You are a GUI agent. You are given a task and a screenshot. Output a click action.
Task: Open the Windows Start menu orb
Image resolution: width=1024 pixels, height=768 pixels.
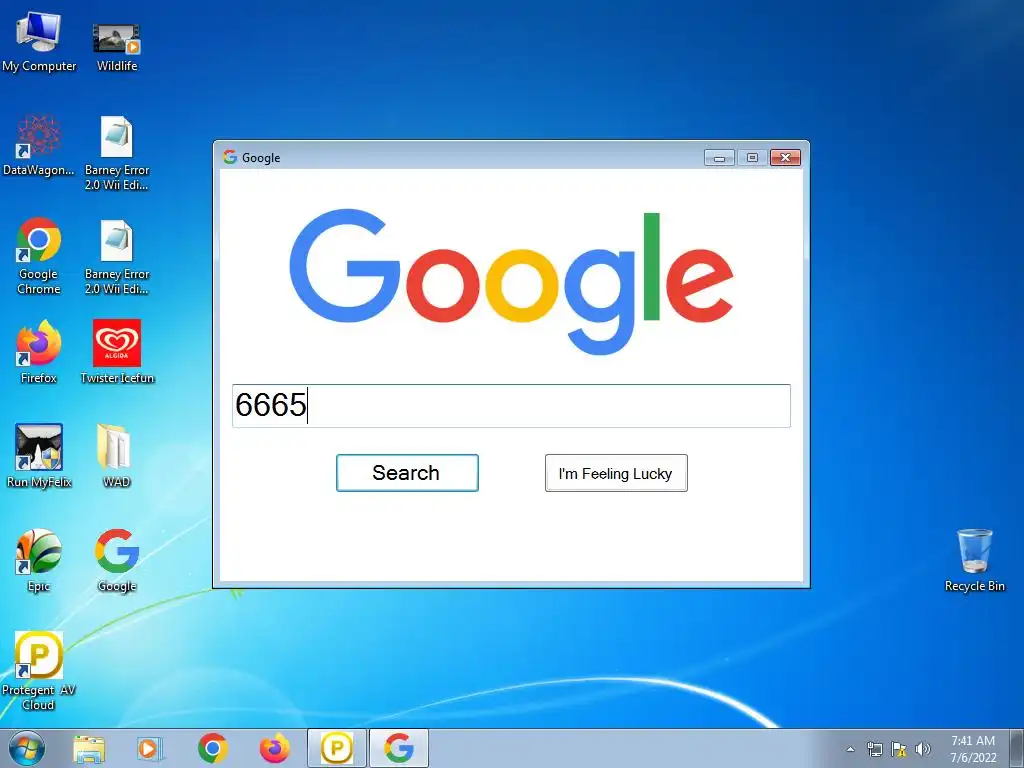(x=27, y=748)
